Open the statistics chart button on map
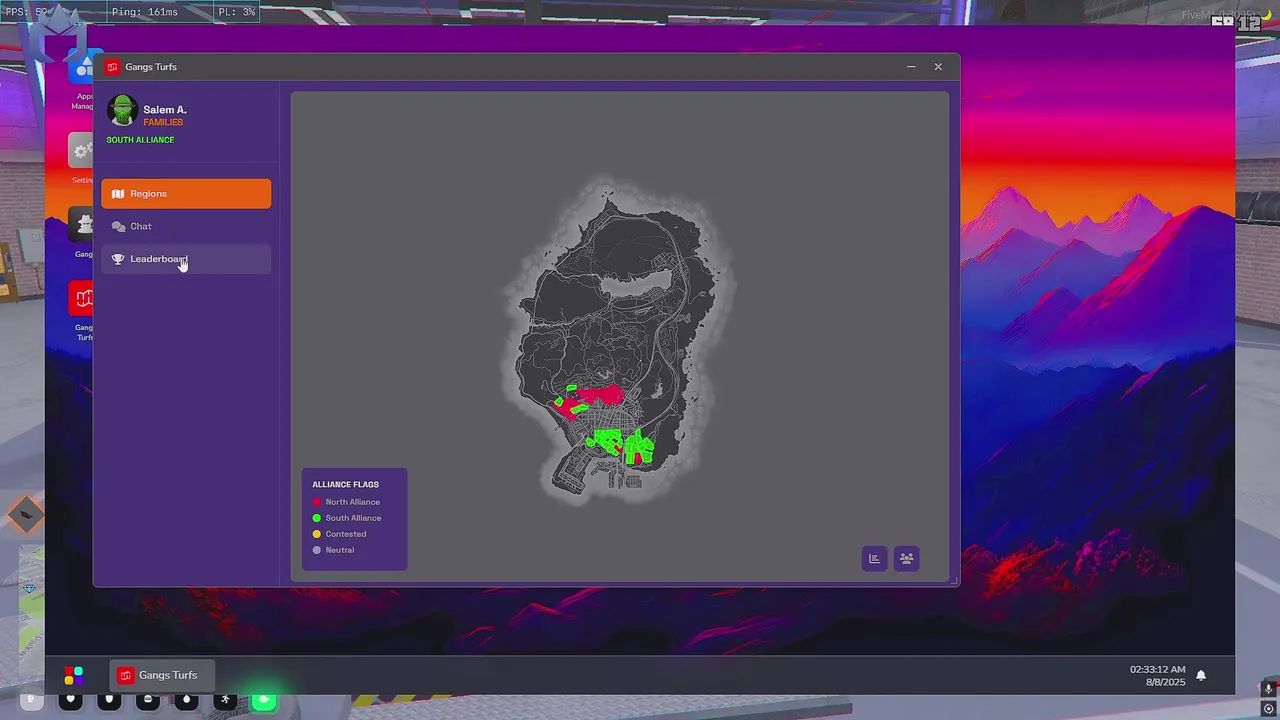 [874, 559]
